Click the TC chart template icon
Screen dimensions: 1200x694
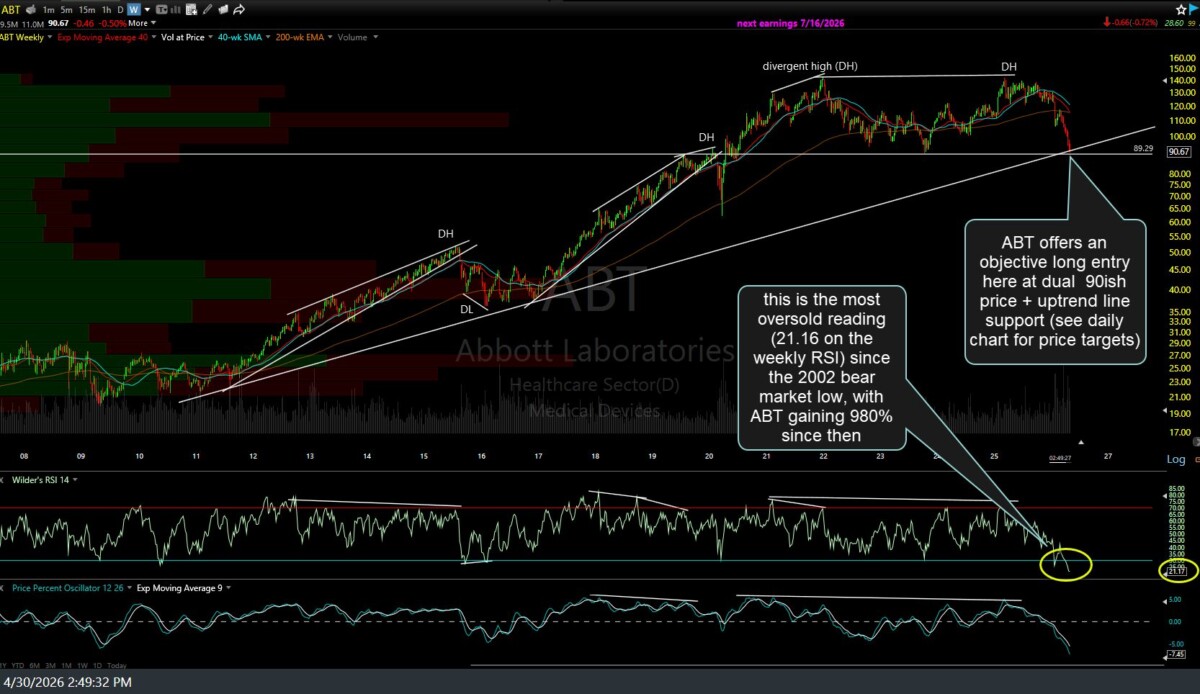pyautogui.click(x=161, y=10)
